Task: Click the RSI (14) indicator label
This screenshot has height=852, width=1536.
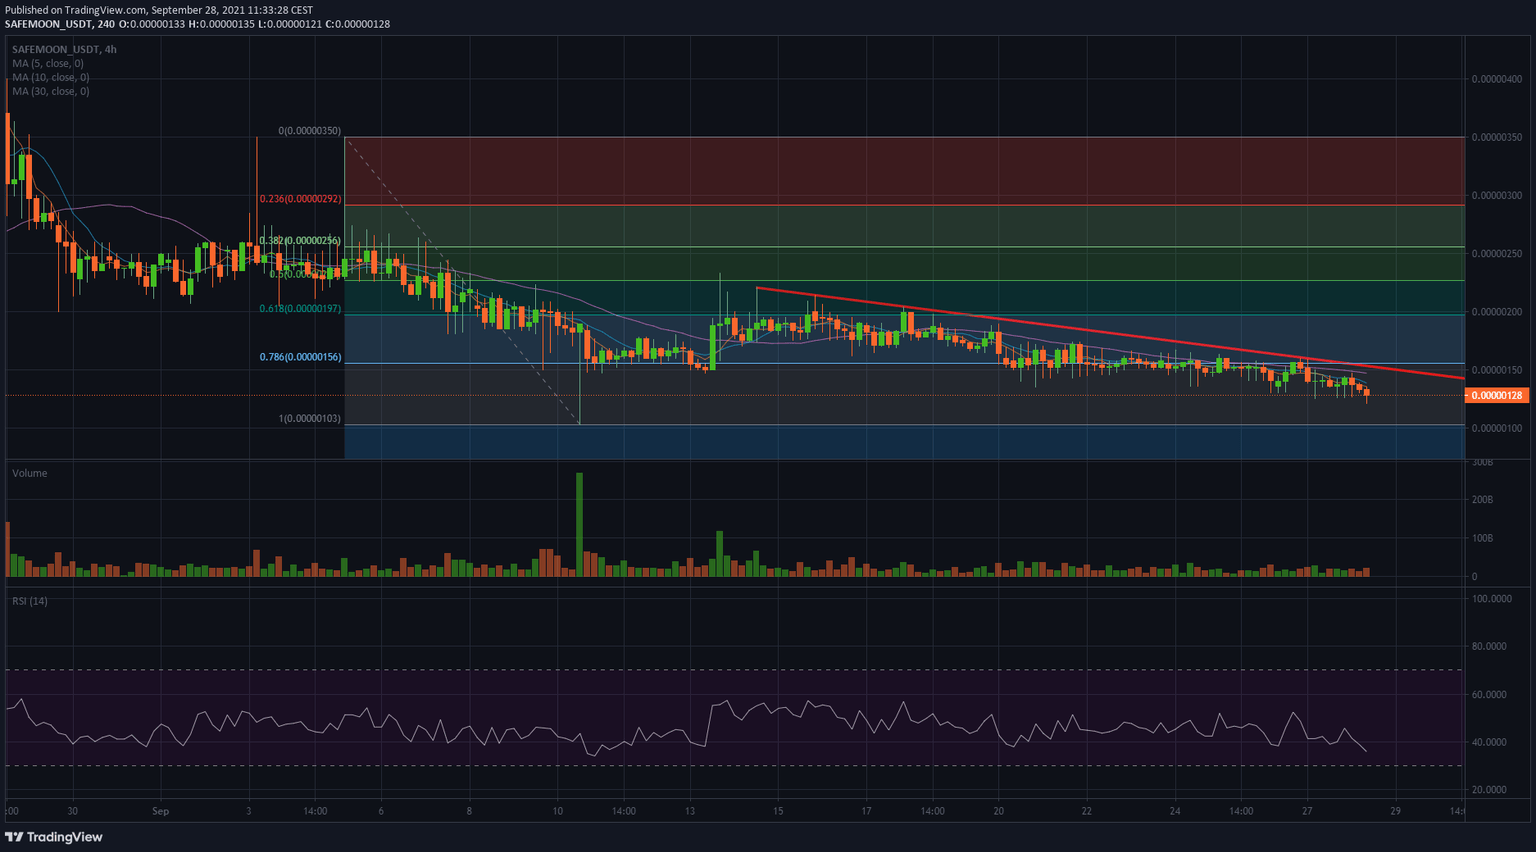Action: [x=30, y=600]
